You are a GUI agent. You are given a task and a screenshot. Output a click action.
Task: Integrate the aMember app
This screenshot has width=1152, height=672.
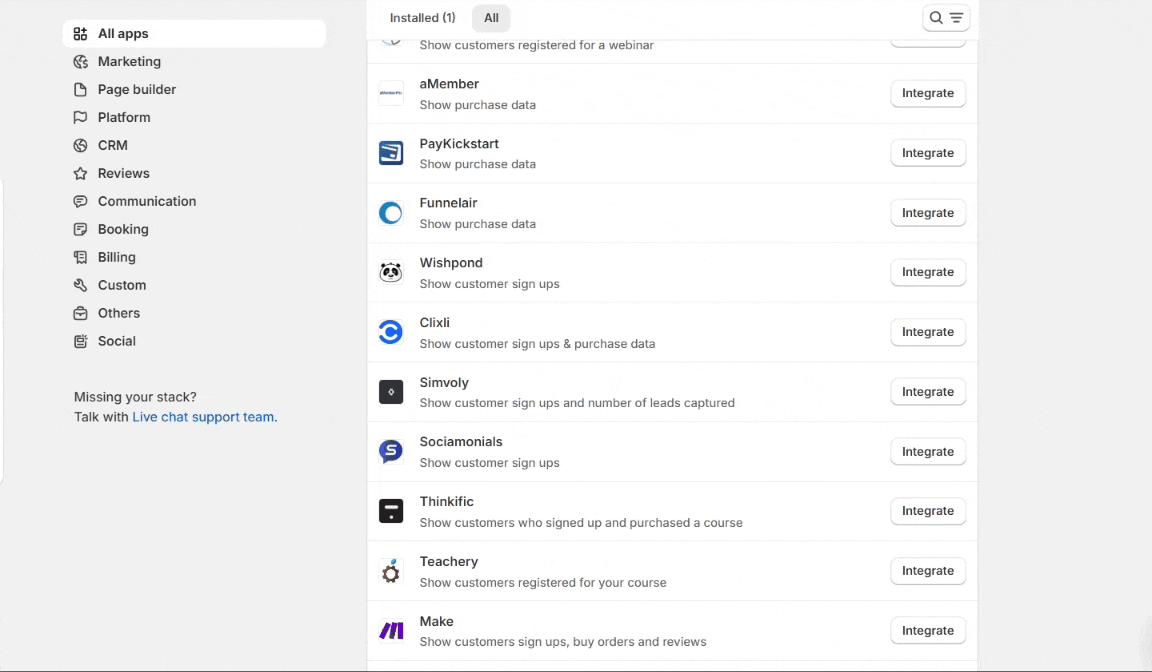pyautogui.click(x=928, y=93)
